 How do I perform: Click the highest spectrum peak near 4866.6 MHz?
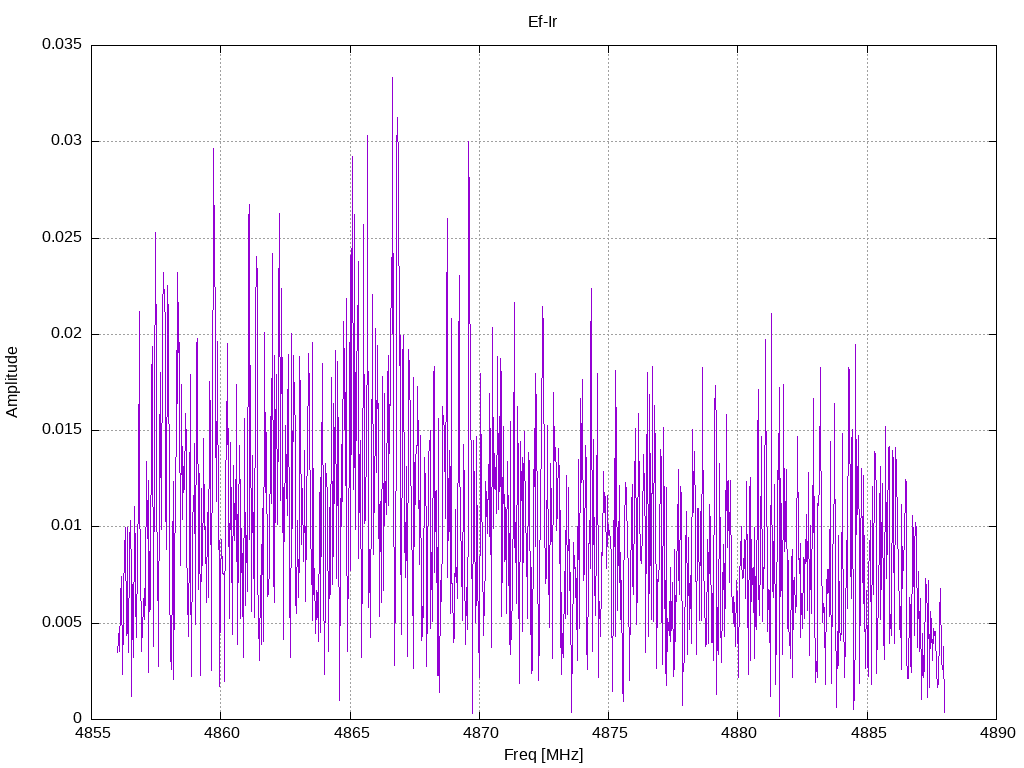(392, 78)
